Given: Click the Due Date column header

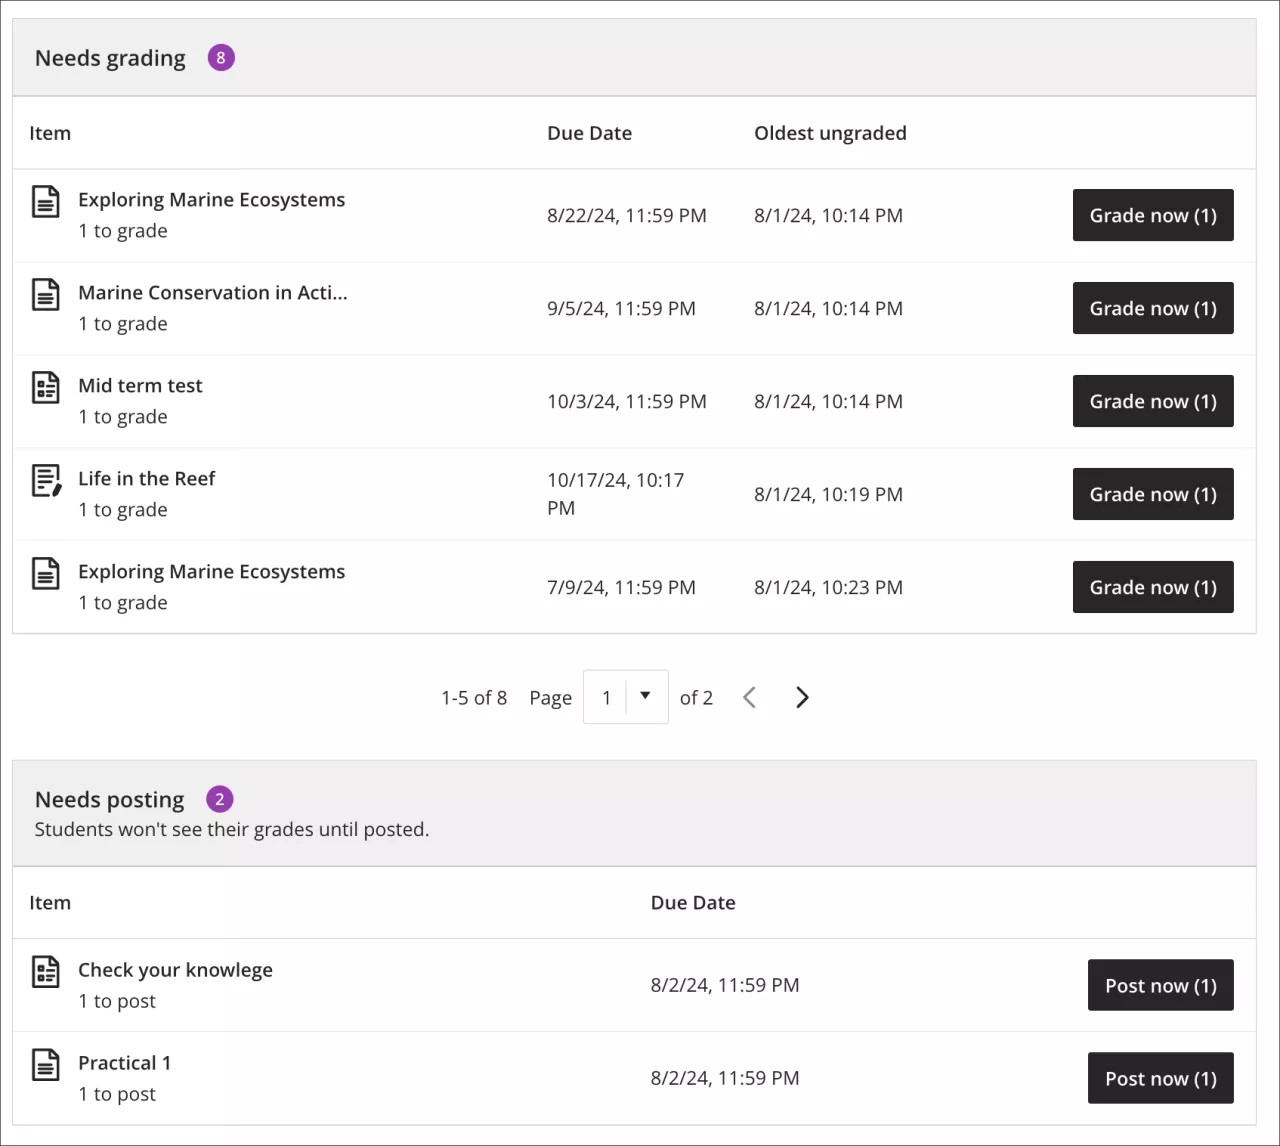Looking at the screenshot, I should point(589,132).
